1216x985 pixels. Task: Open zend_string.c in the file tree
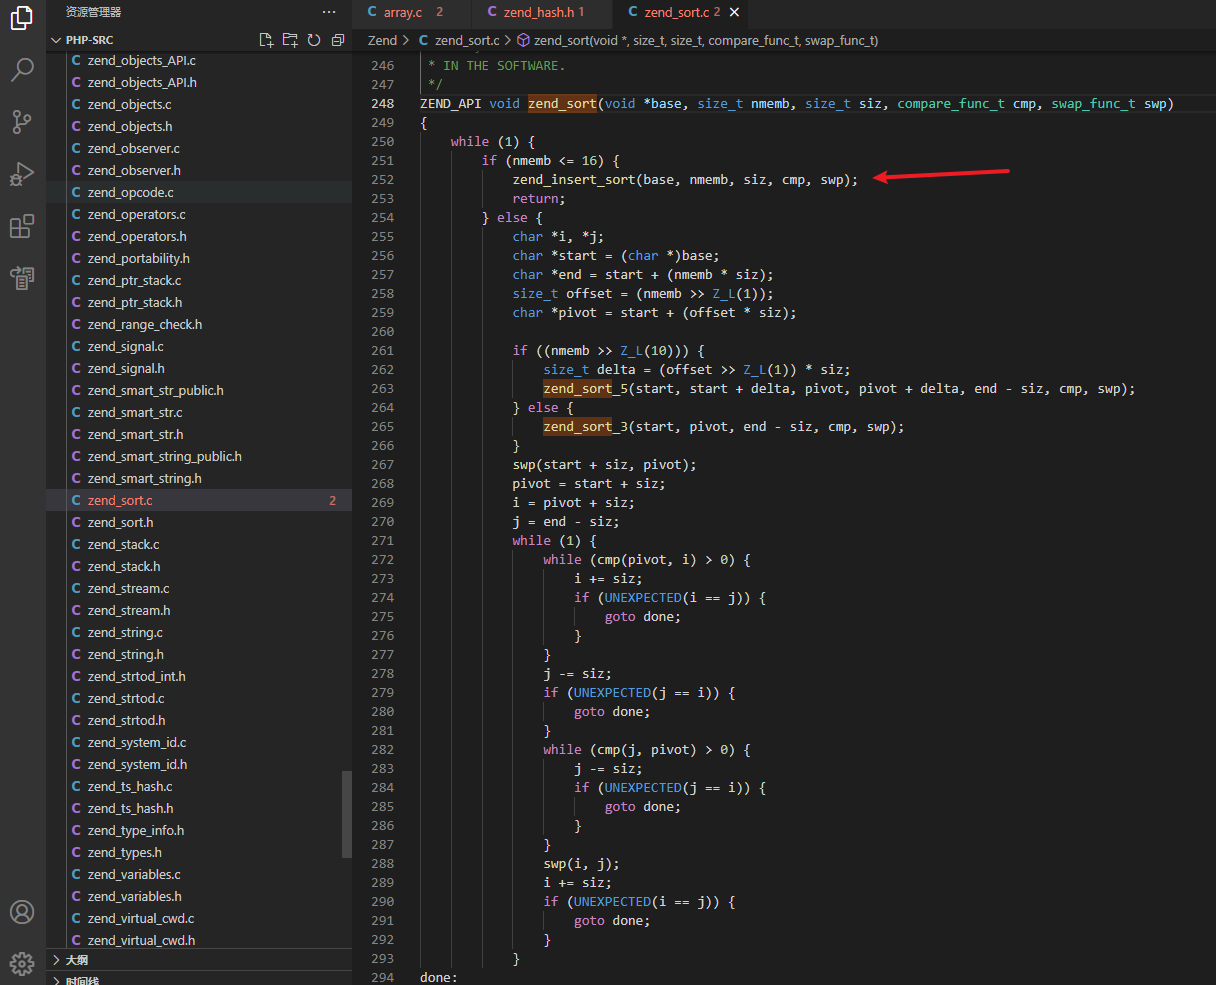(125, 632)
